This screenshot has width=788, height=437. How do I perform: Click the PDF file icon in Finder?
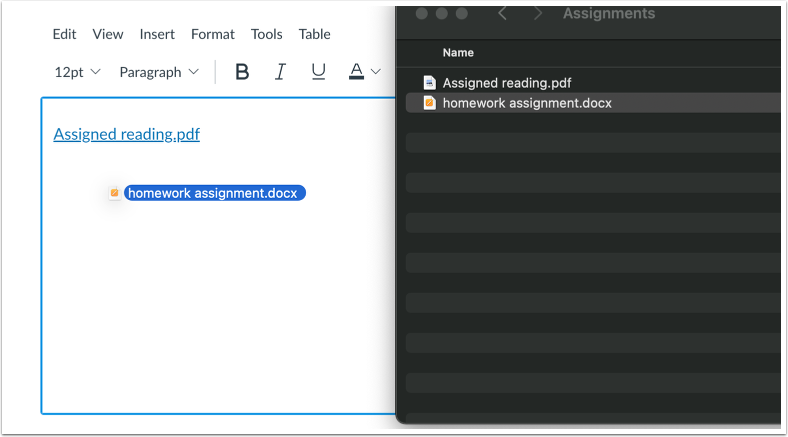429,82
